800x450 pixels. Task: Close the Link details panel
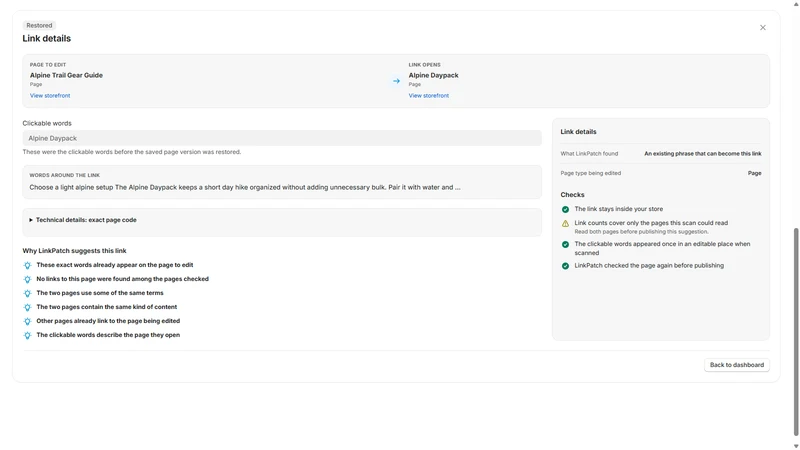point(762,28)
